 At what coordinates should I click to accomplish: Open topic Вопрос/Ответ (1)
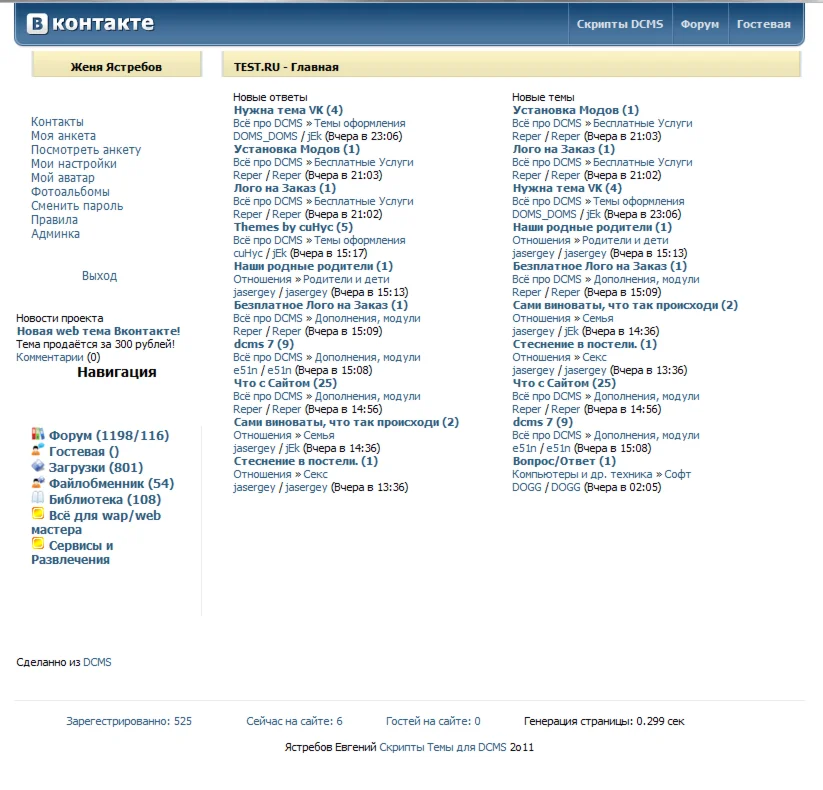[x=564, y=461]
